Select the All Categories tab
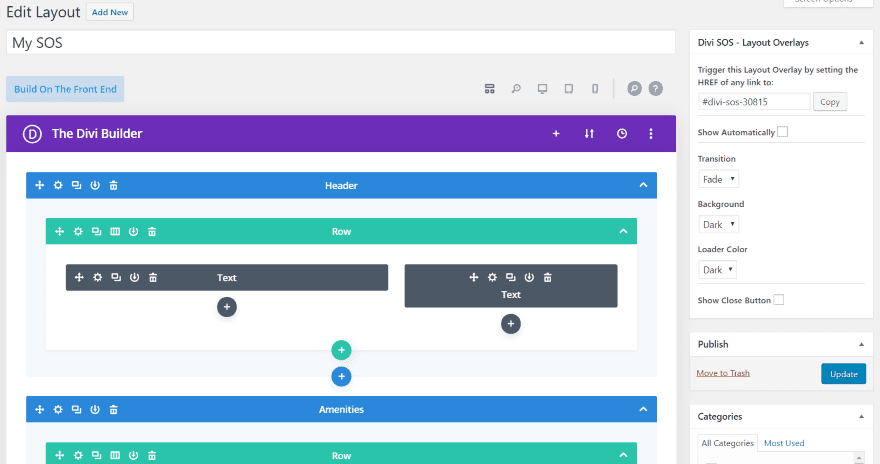Viewport: 880px width, 464px height. (727, 443)
